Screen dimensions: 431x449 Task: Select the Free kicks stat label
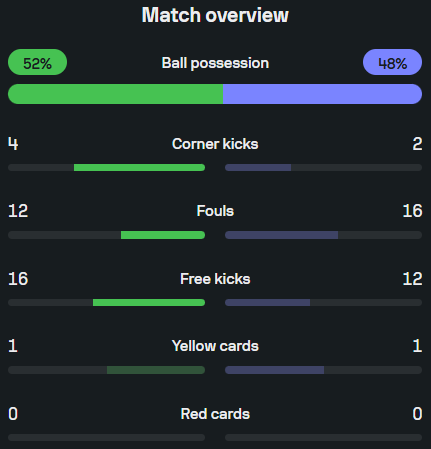click(215, 279)
